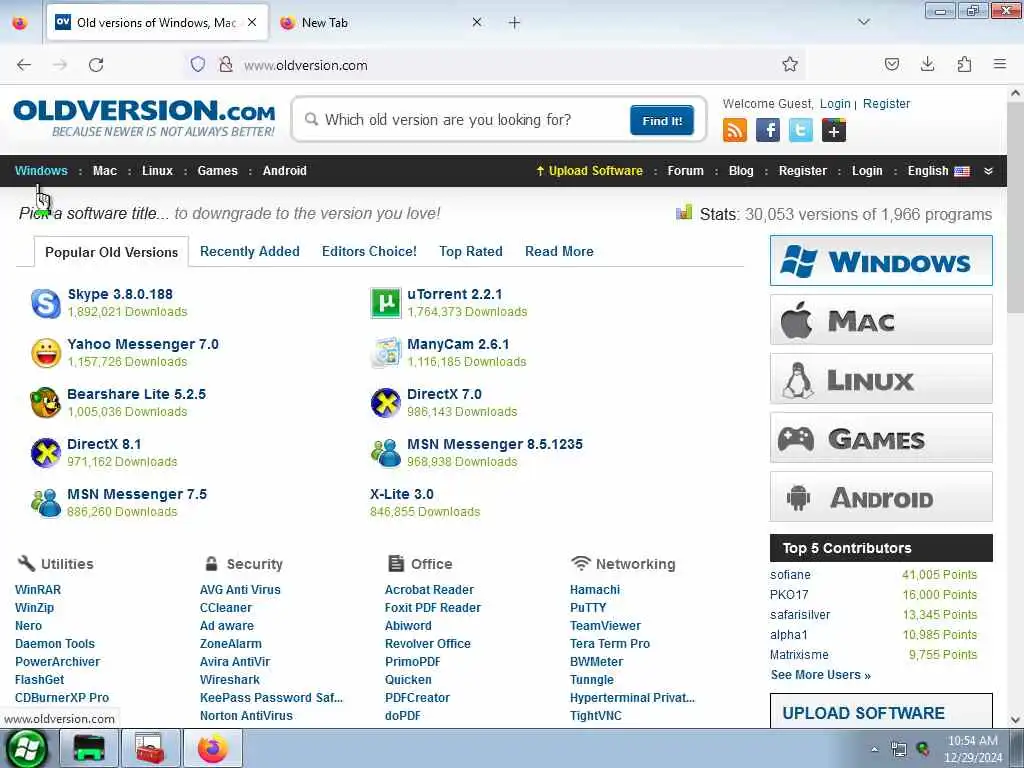Select Linux in the navigation bar
1024x768 pixels.
(157, 171)
